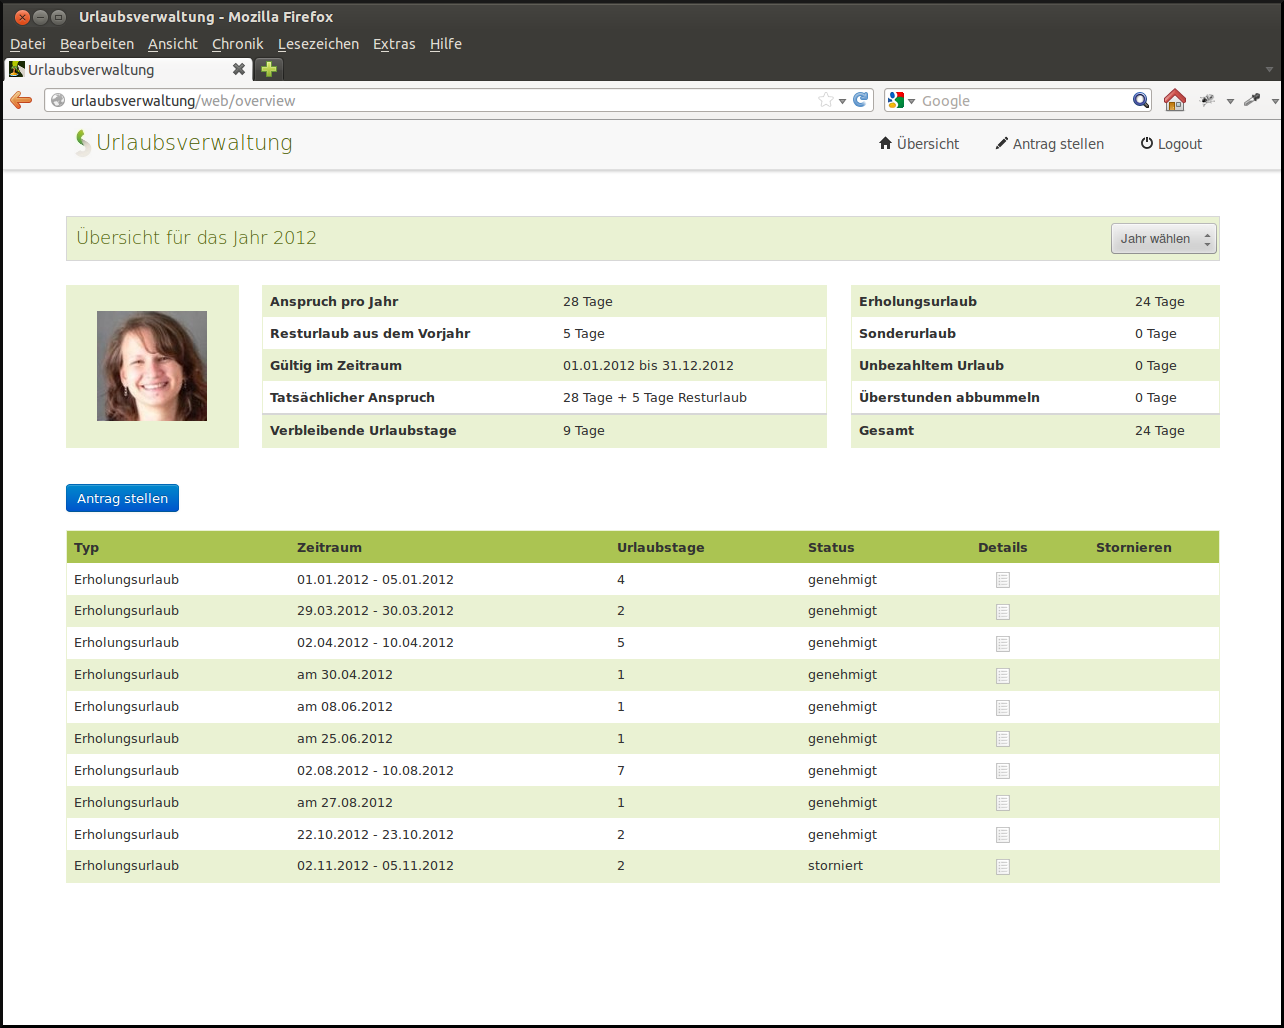The width and height of the screenshot is (1284, 1028).
Task: Click the Zeitraum column header
Action: tap(329, 547)
